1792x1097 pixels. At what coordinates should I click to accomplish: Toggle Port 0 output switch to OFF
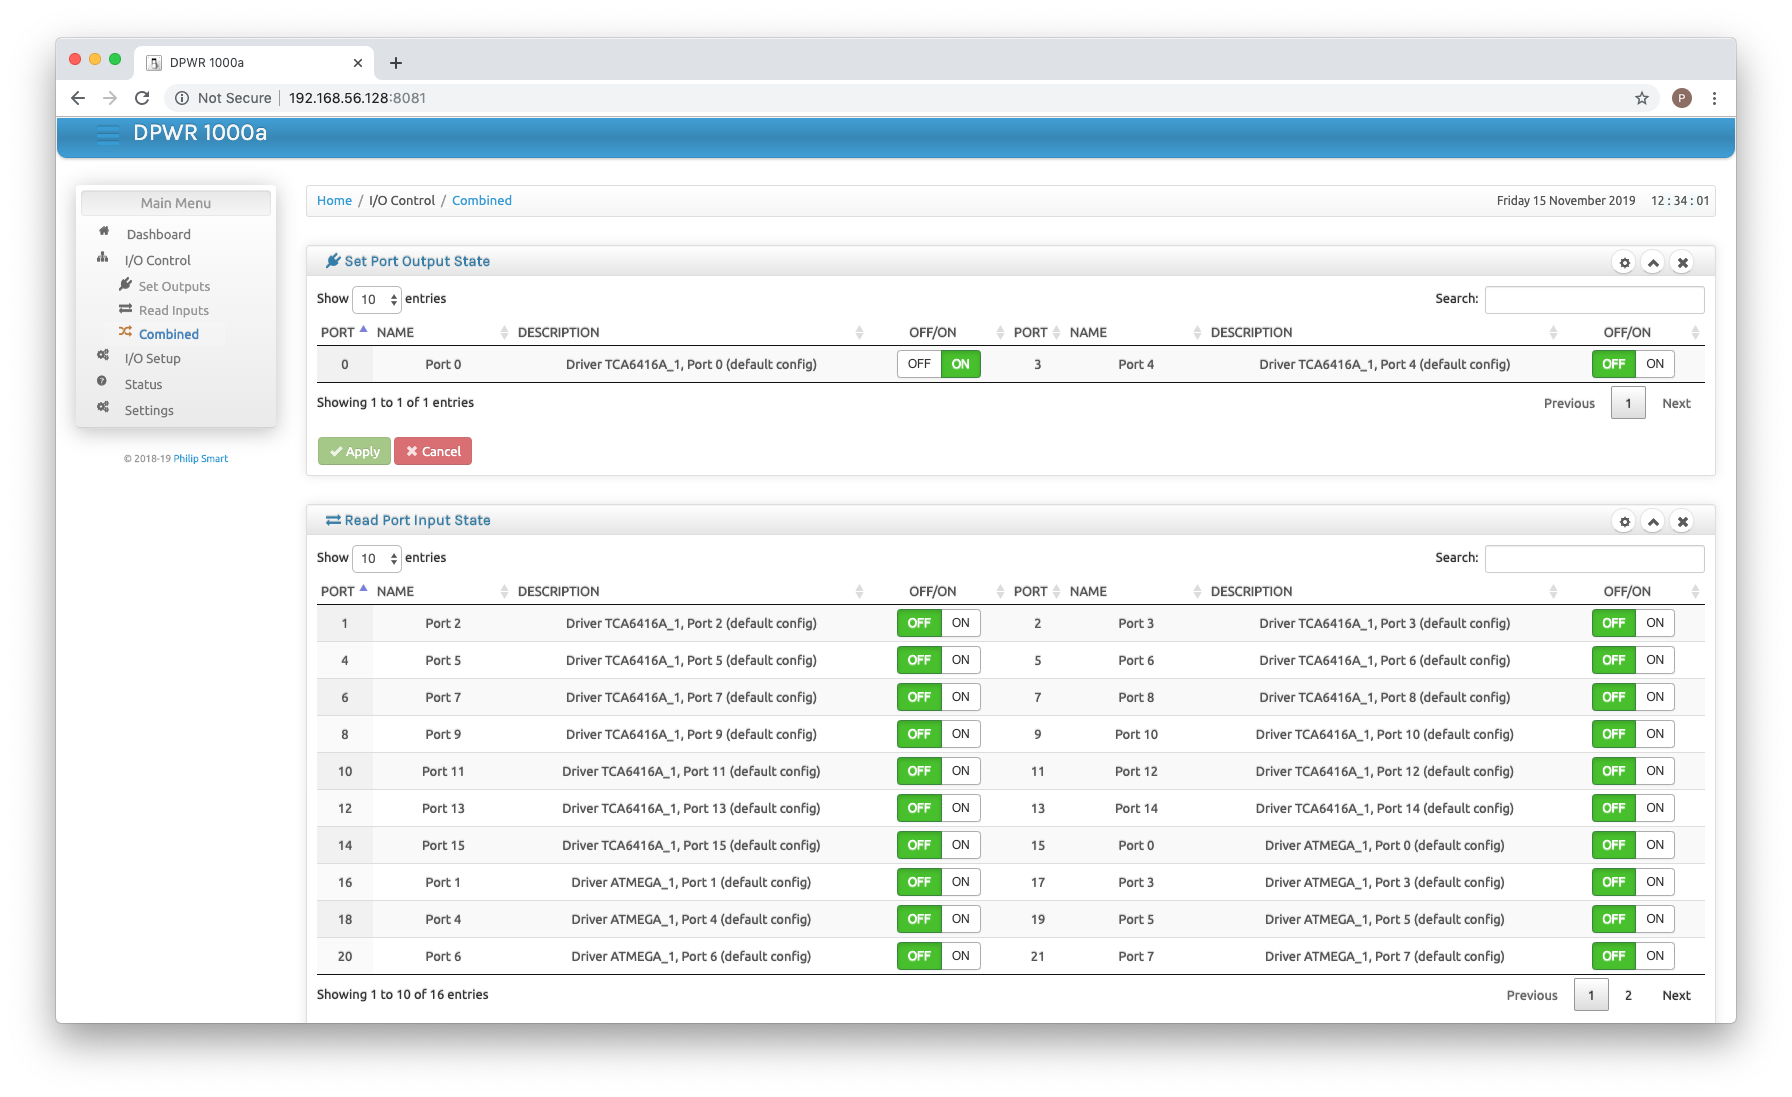coord(918,364)
